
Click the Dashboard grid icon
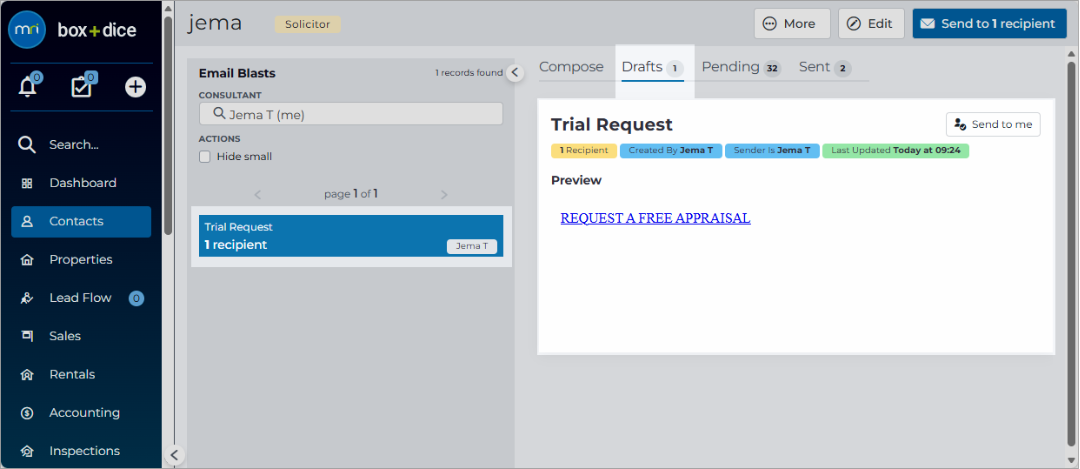[27, 183]
